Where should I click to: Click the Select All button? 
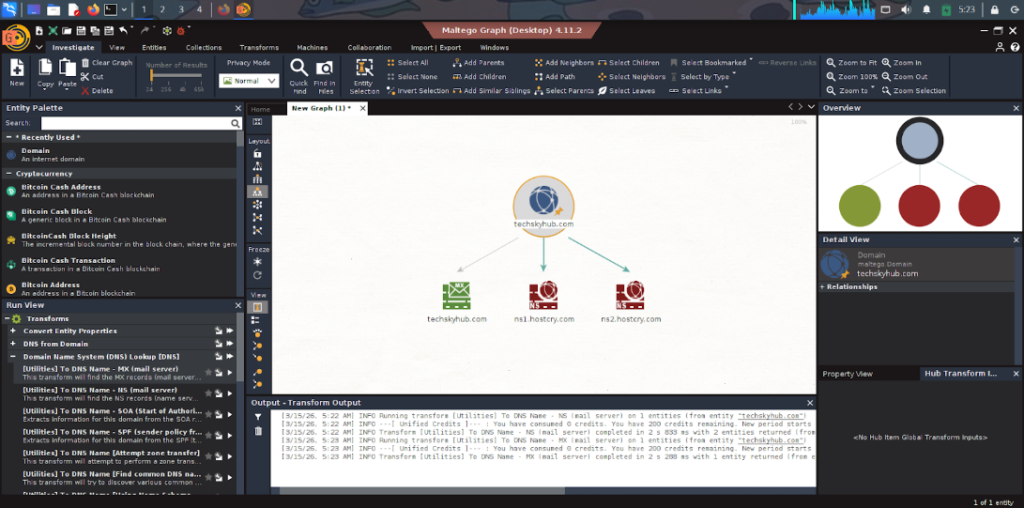[412, 63]
